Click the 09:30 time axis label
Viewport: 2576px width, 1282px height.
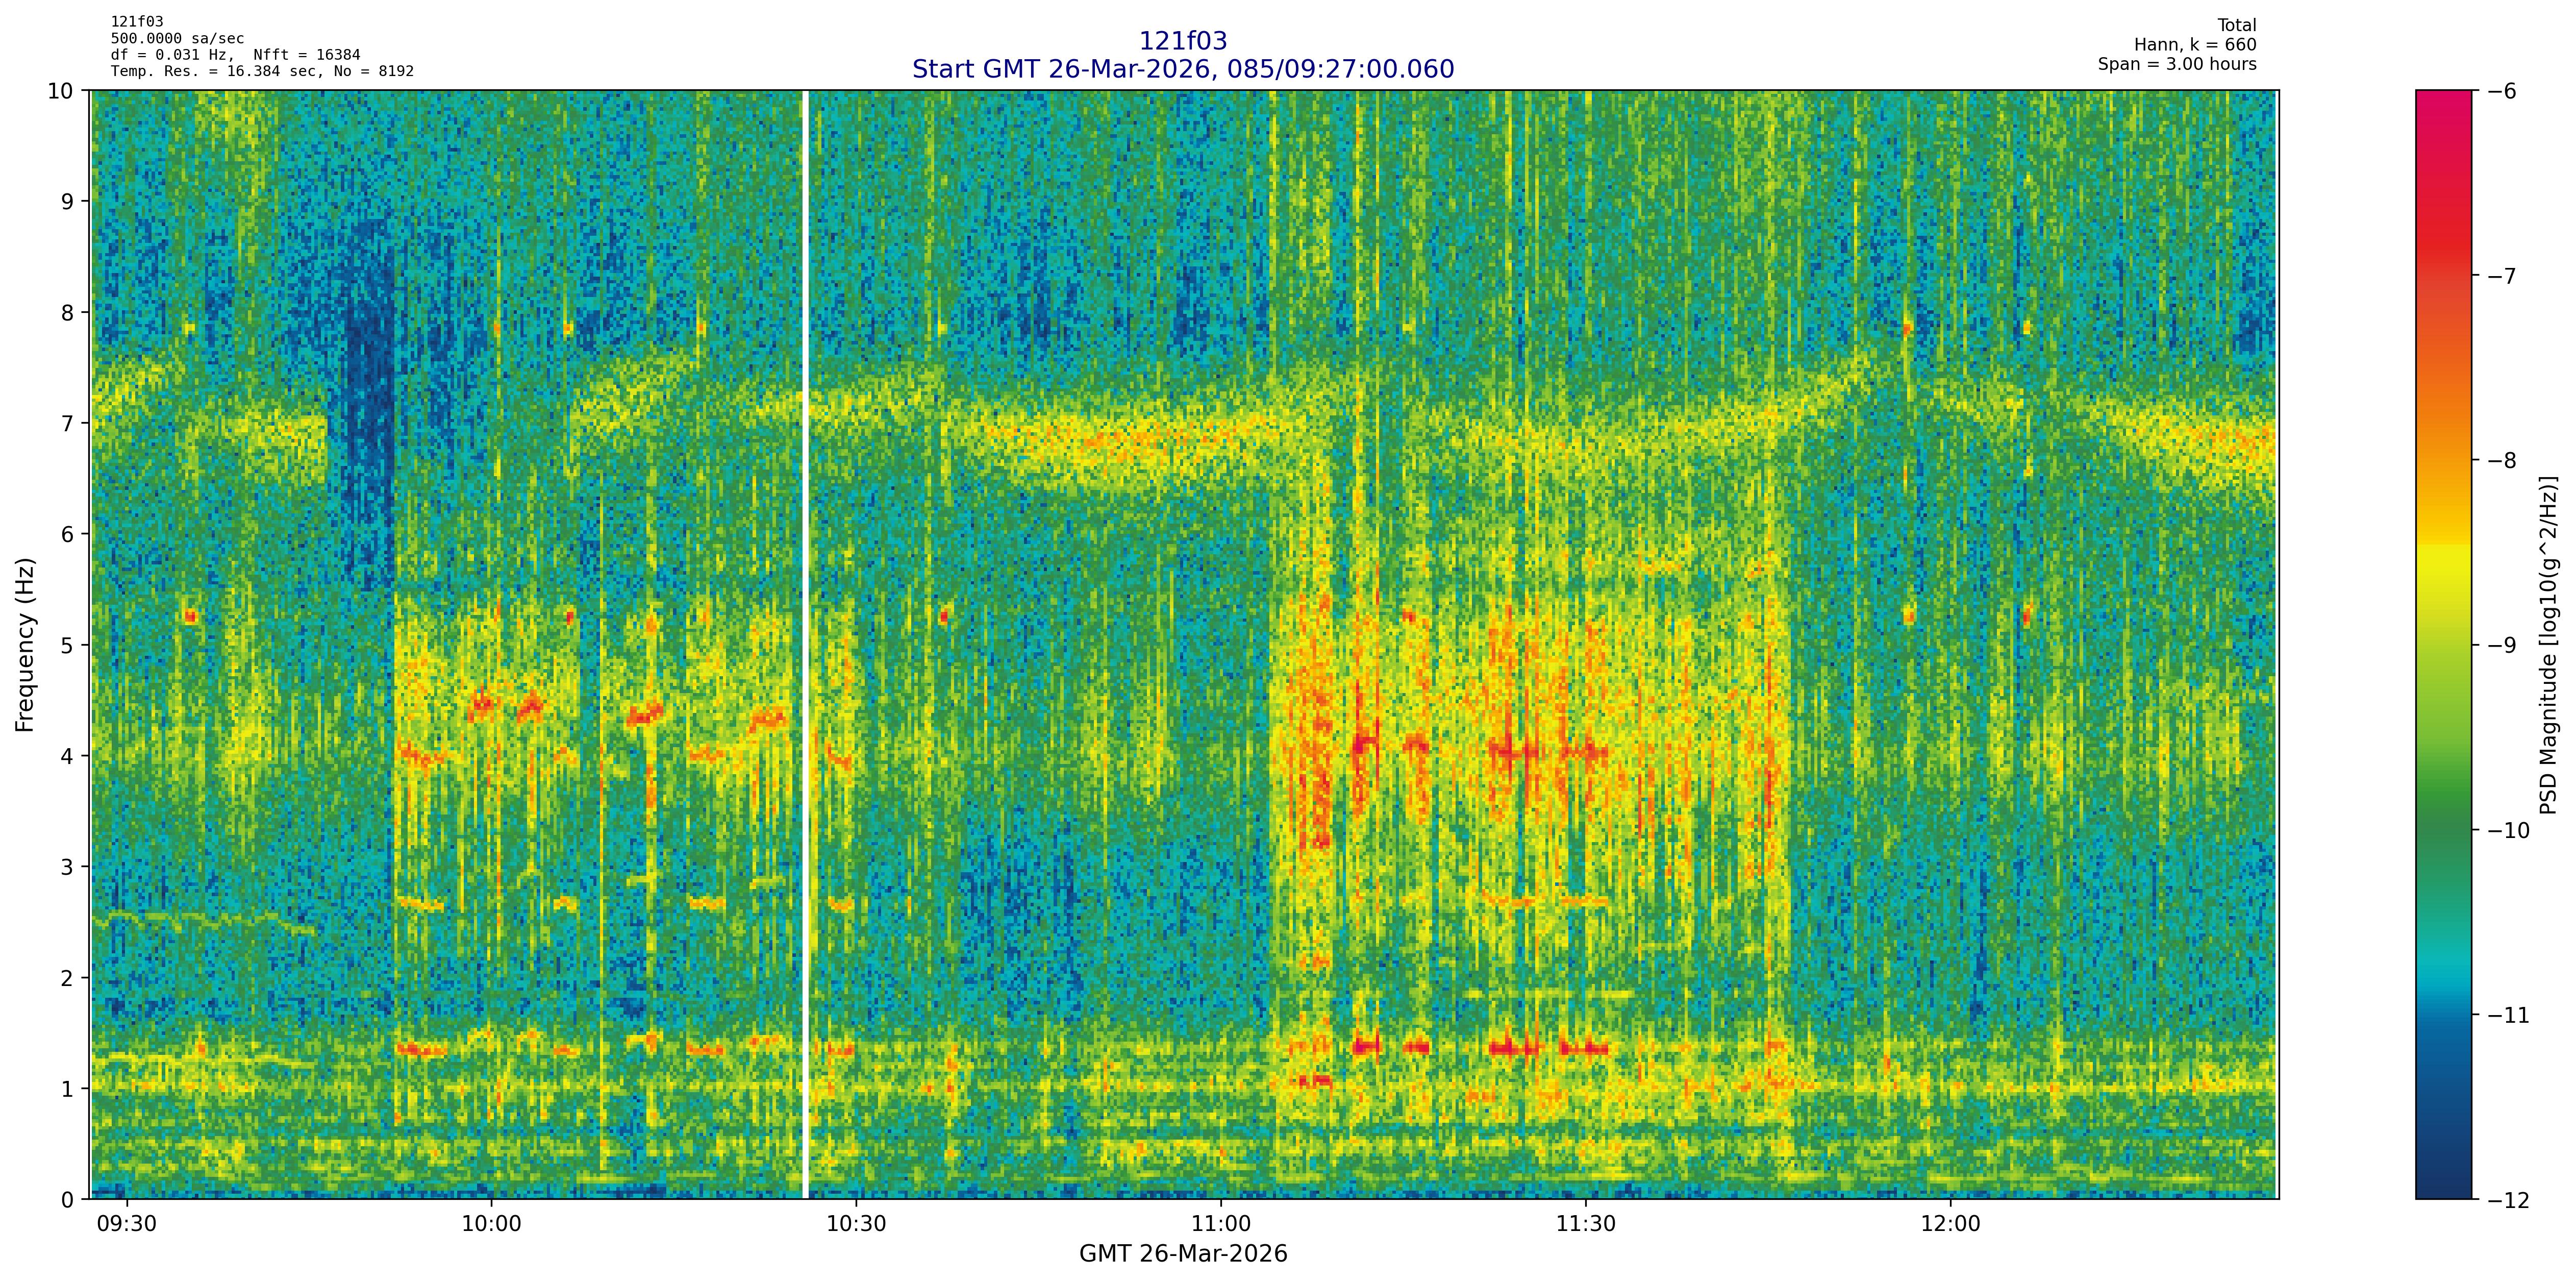(126, 1225)
